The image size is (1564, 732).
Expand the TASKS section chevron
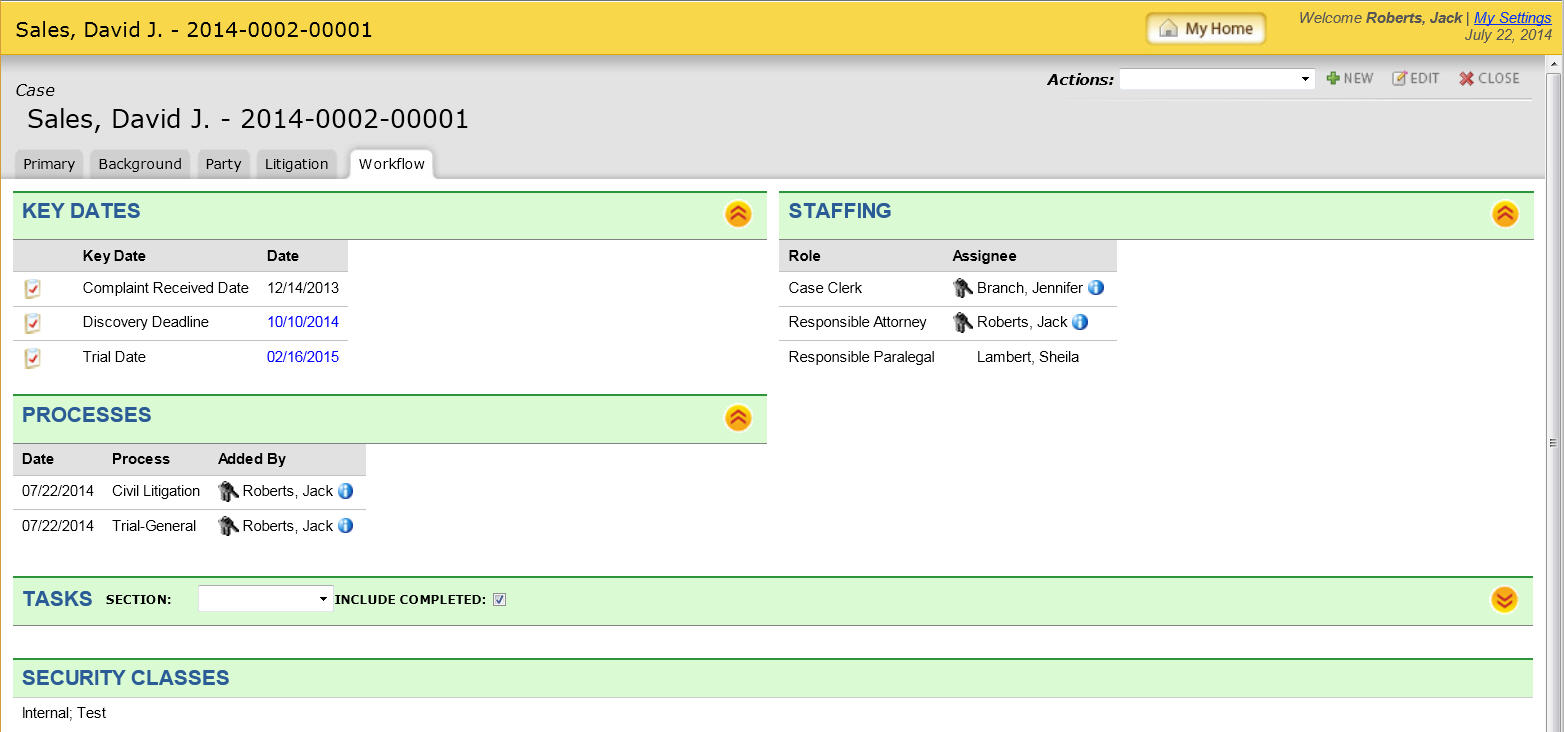[x=1505, y=600]
